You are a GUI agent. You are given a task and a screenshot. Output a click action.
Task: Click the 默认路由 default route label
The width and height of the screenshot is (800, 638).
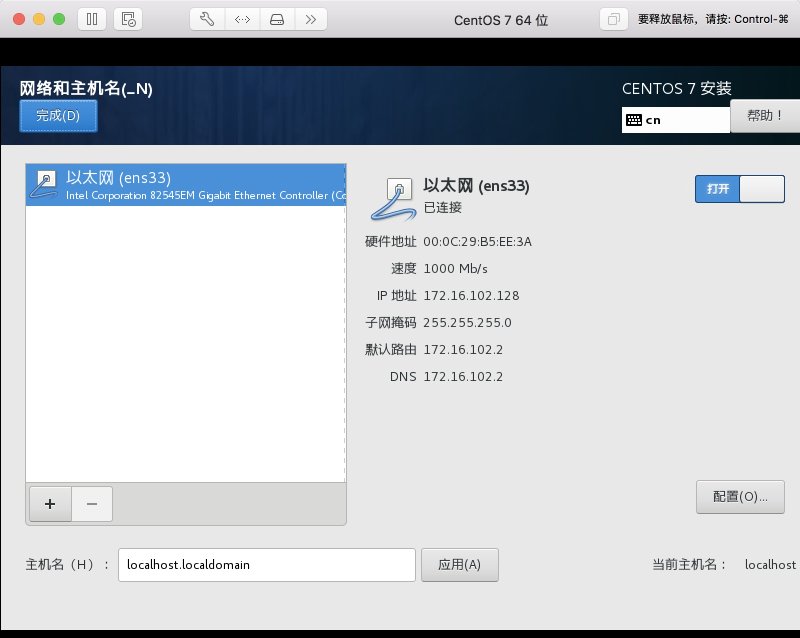click(x=391, y=350)
